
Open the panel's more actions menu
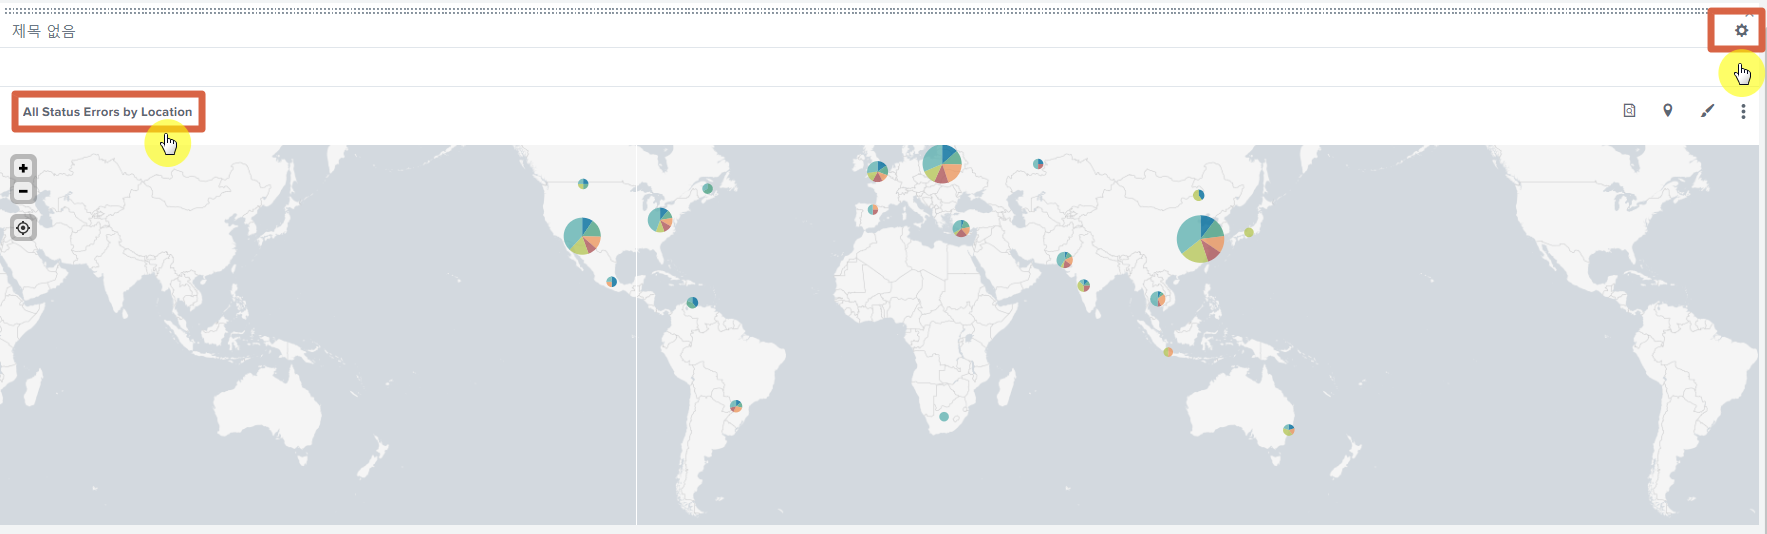click(1743, 112)
